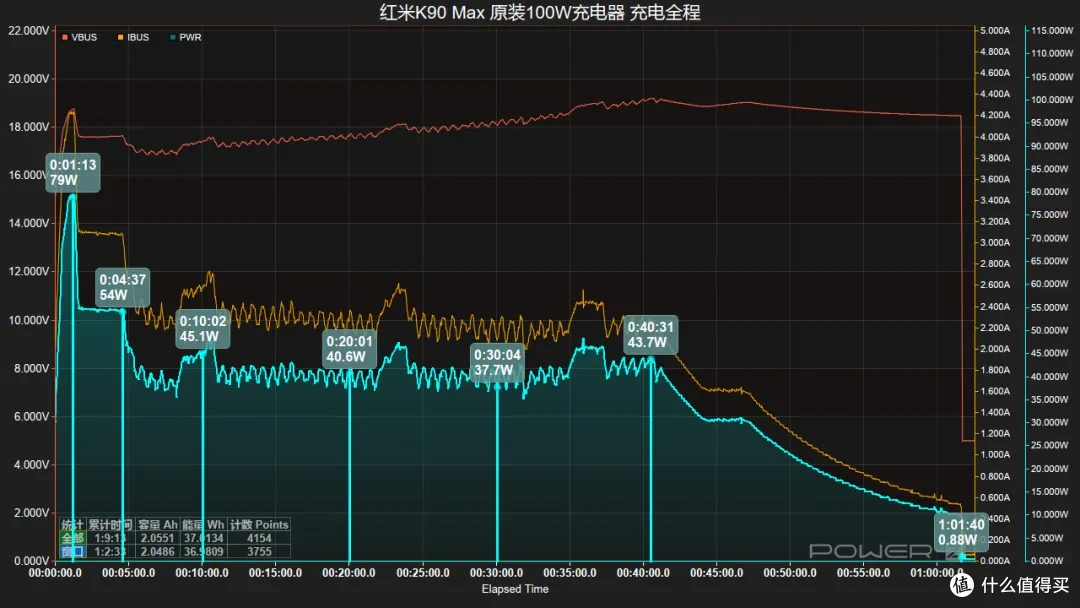This screenshot has height=608, width=1080.
Task: Click the 100.000W label on power axis
Action: pyautogui.click(x=1052, y=99)
